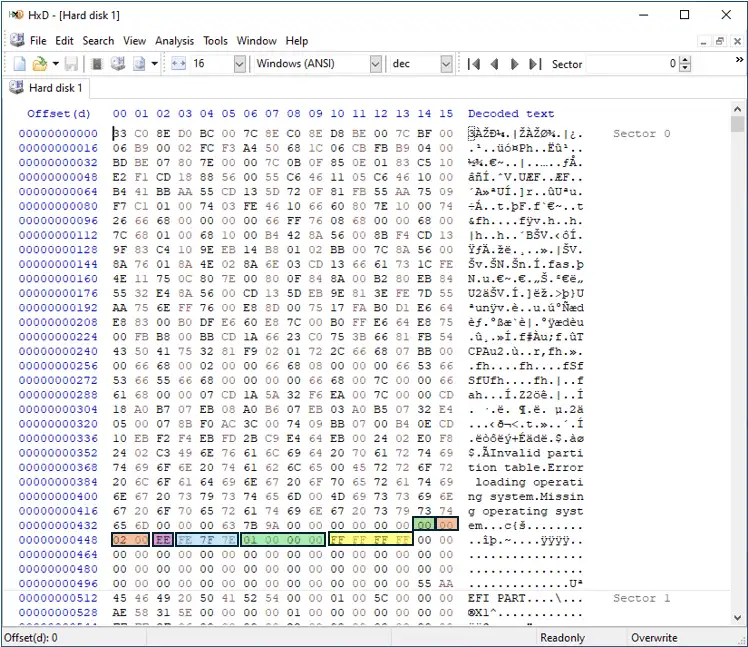Open the dec offset base dropdown
Screen dimensions: 748x647
pos(446,64)
